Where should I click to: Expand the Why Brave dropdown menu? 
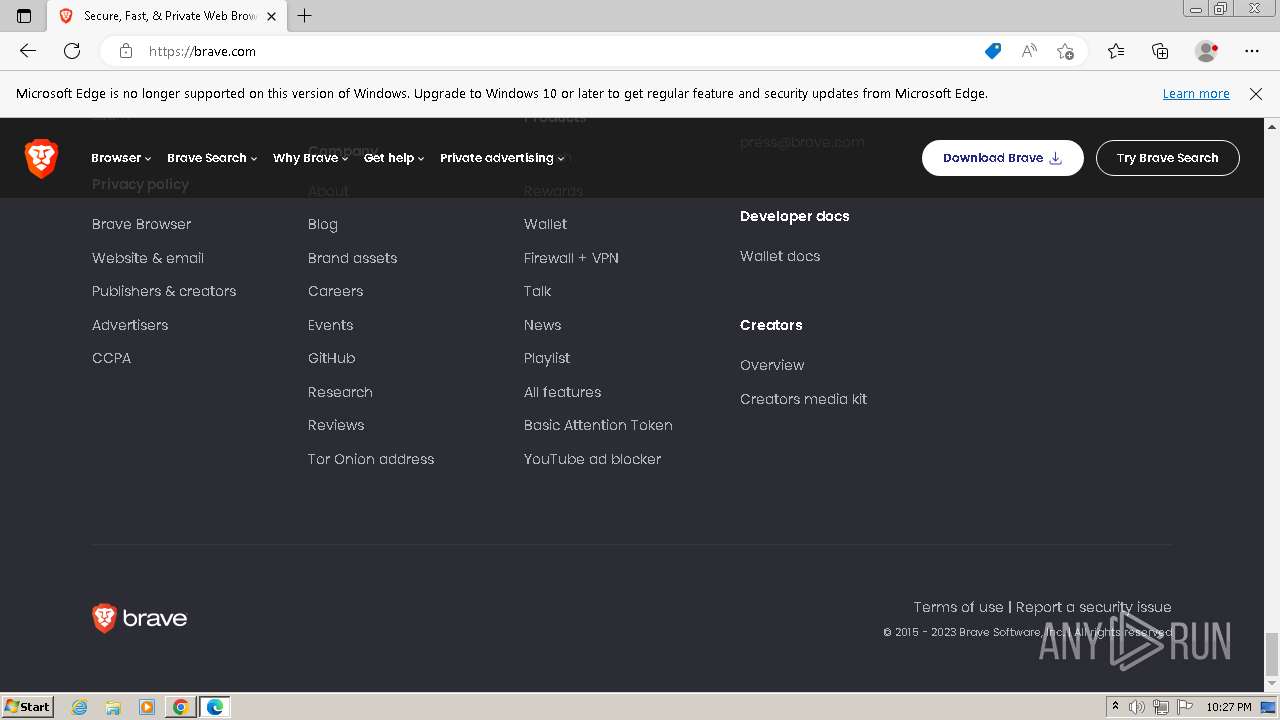311,158
